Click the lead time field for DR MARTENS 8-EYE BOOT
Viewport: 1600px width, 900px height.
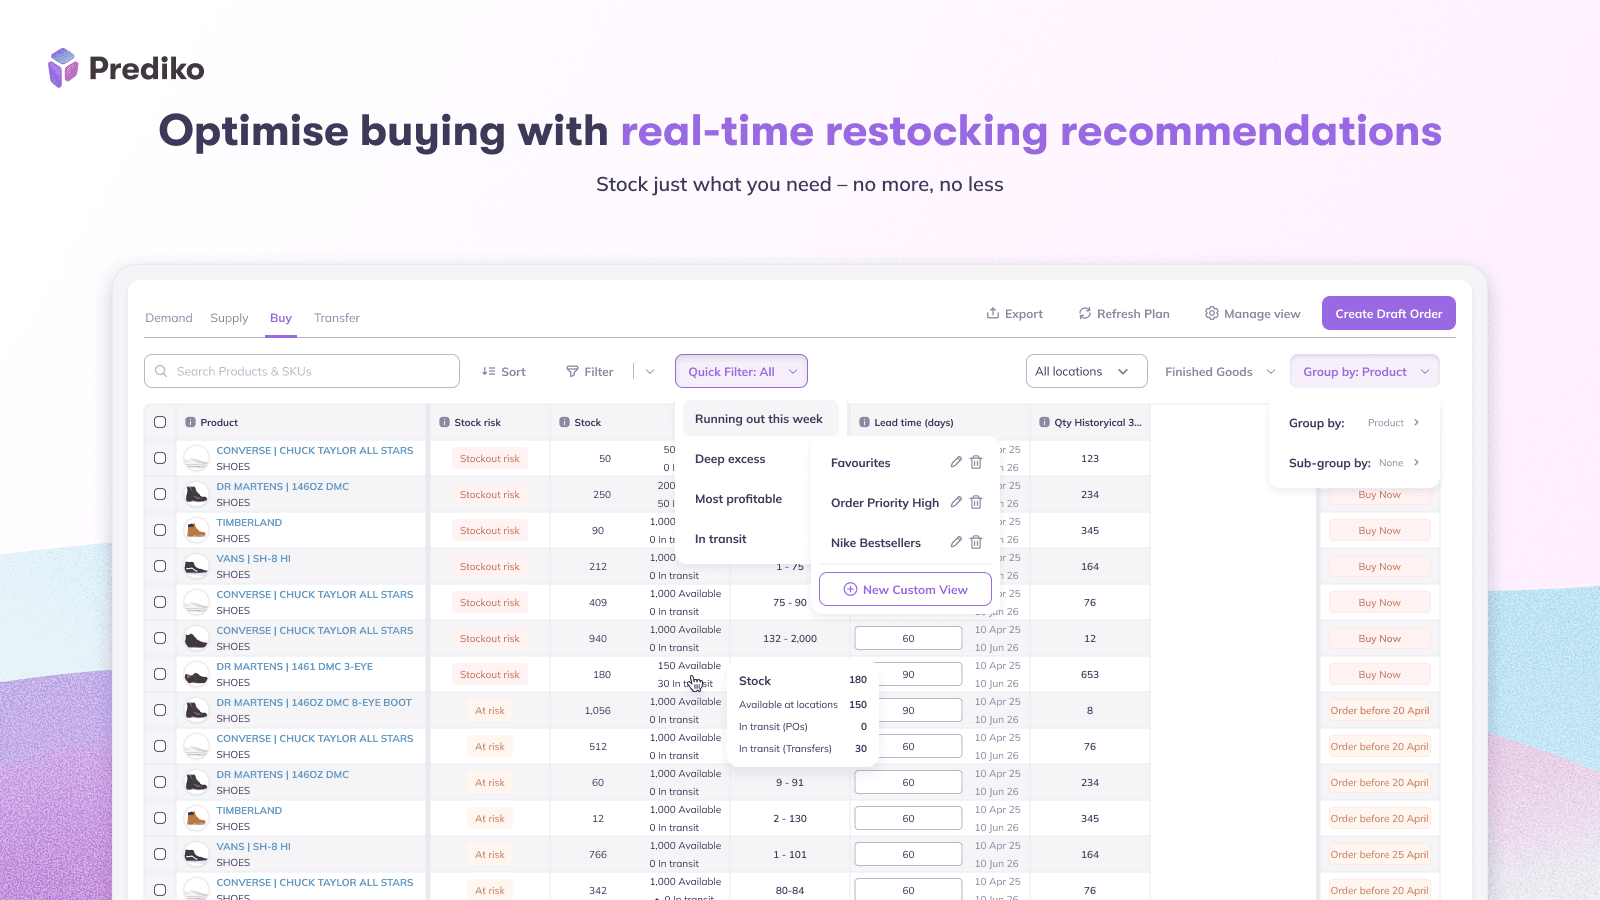click(908, 710)
